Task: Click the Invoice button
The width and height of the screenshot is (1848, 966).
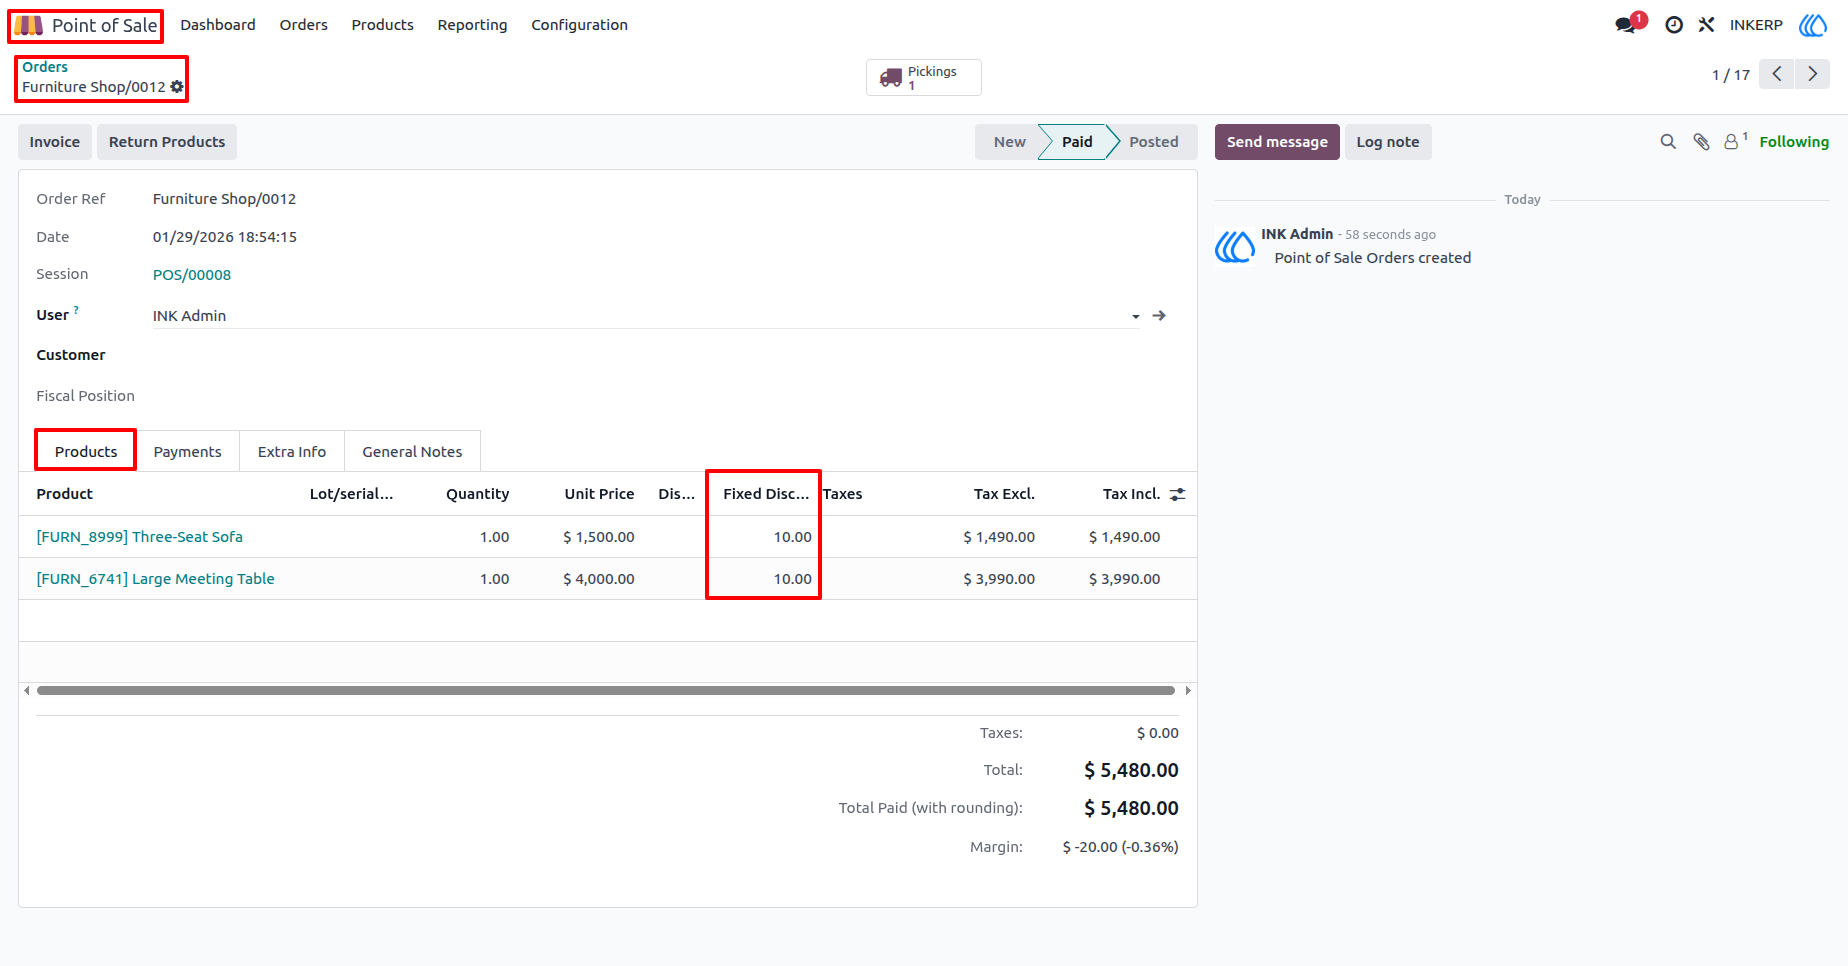Action: (55, 142)
